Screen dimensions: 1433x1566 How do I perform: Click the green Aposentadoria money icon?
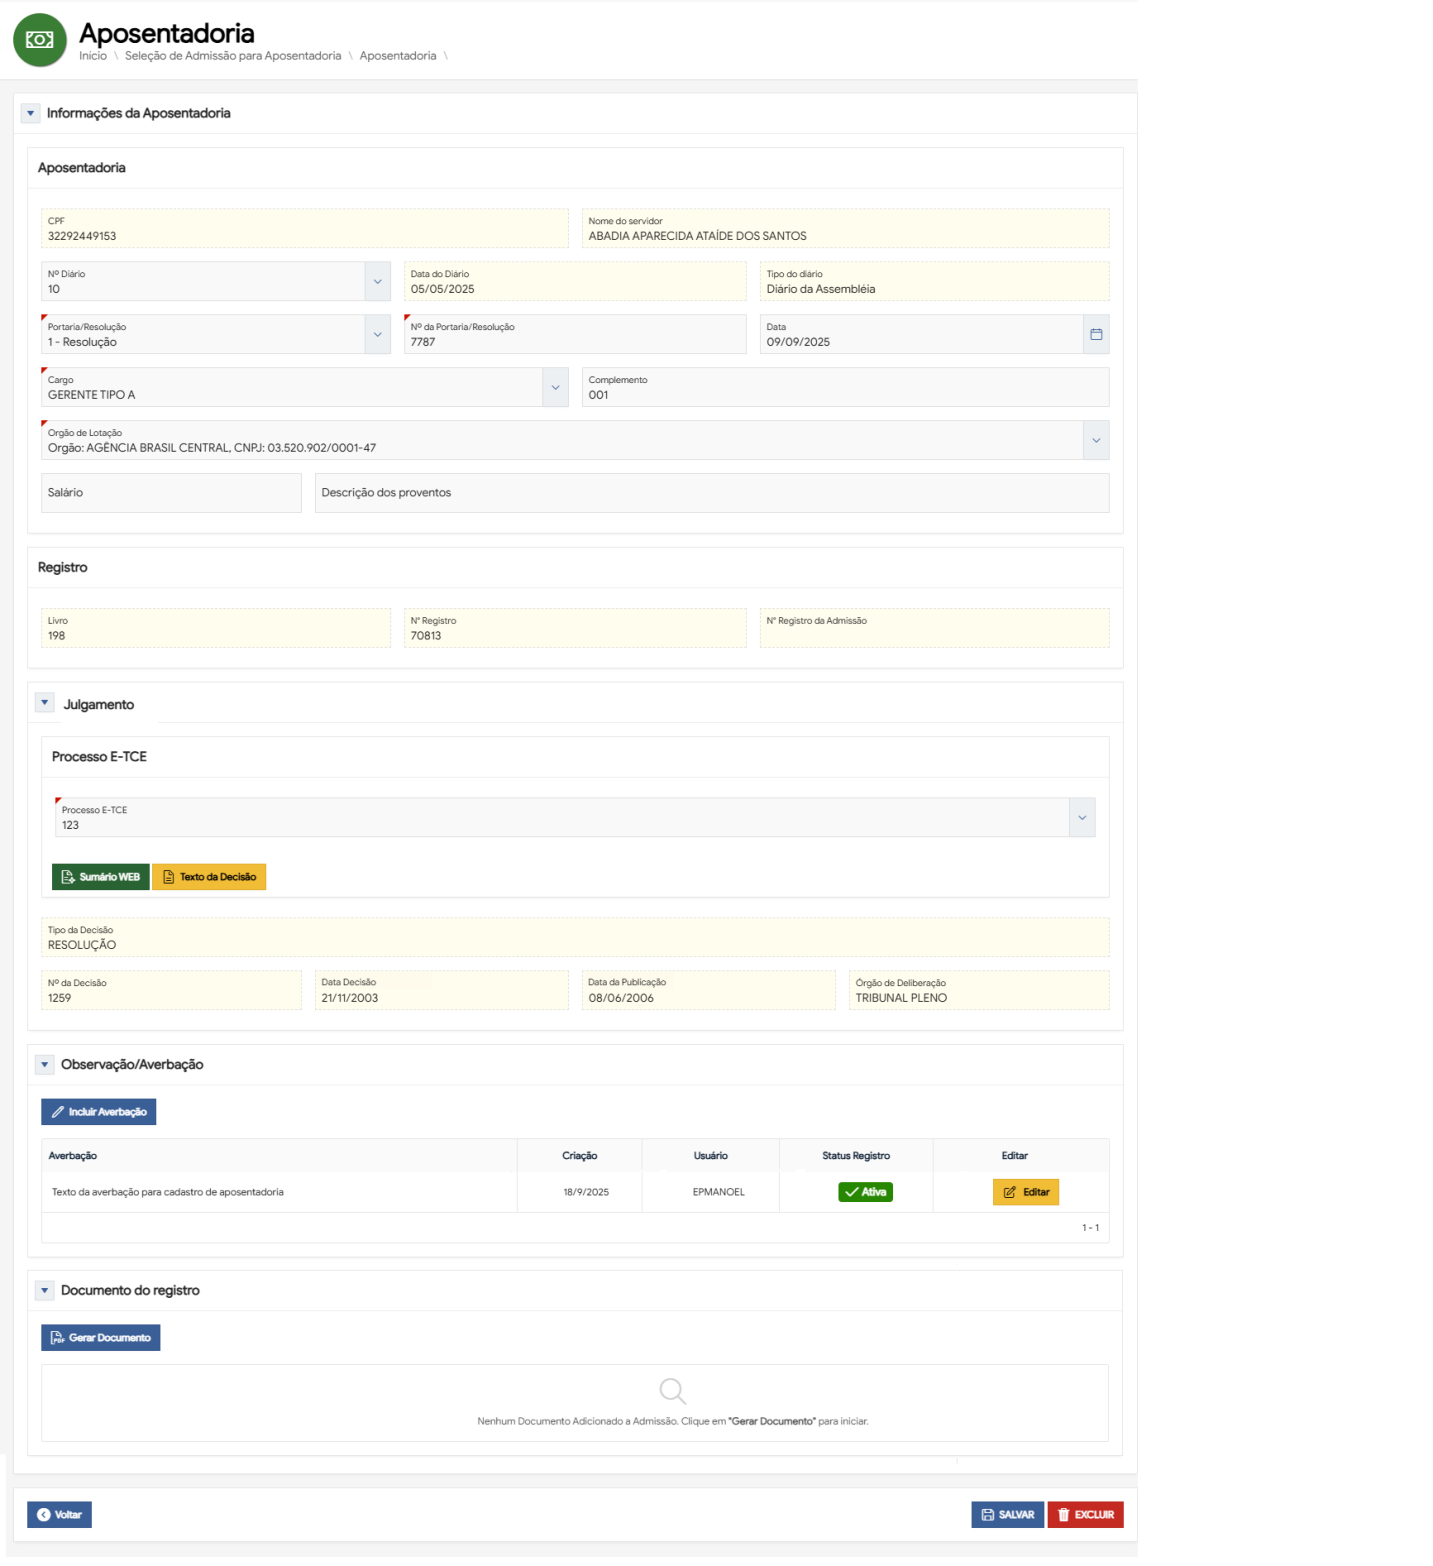[40, 40]
